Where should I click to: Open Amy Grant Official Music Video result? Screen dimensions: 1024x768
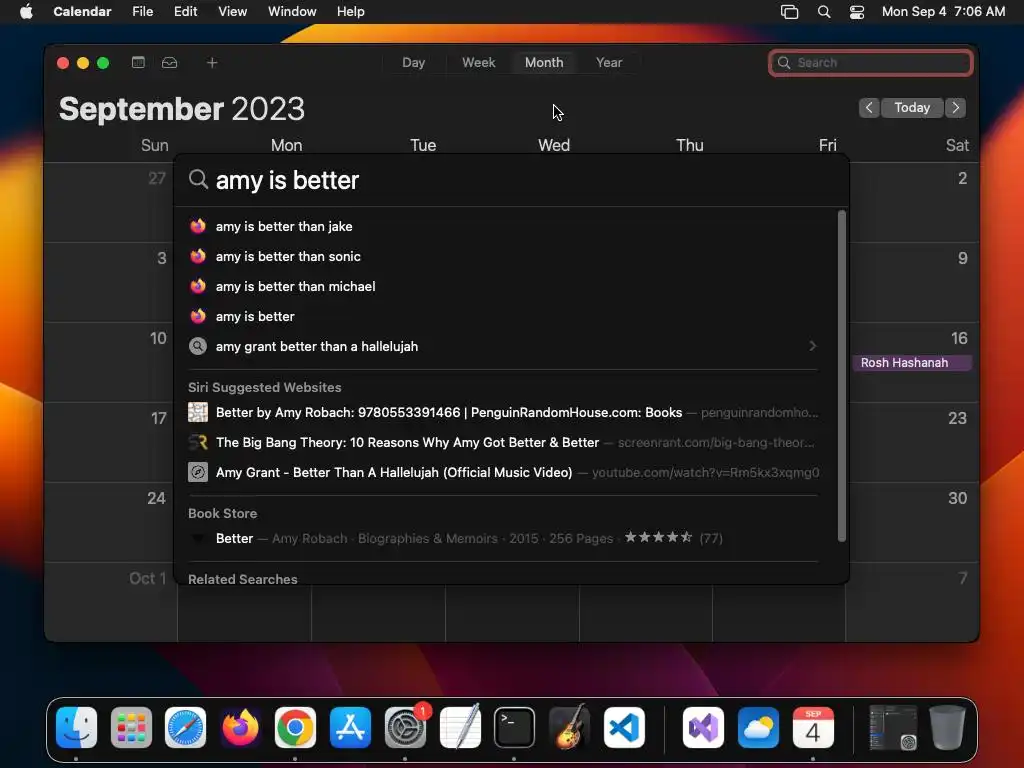coord(503,473)
